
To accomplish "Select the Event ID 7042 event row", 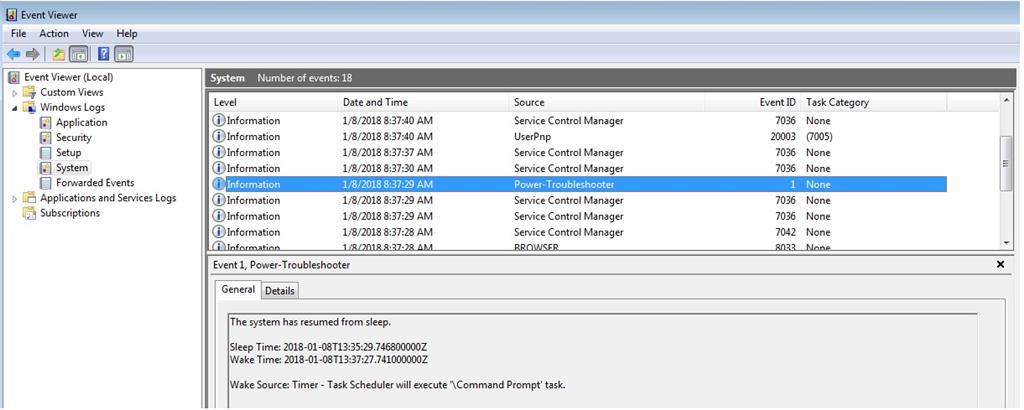I will [578, 232].
